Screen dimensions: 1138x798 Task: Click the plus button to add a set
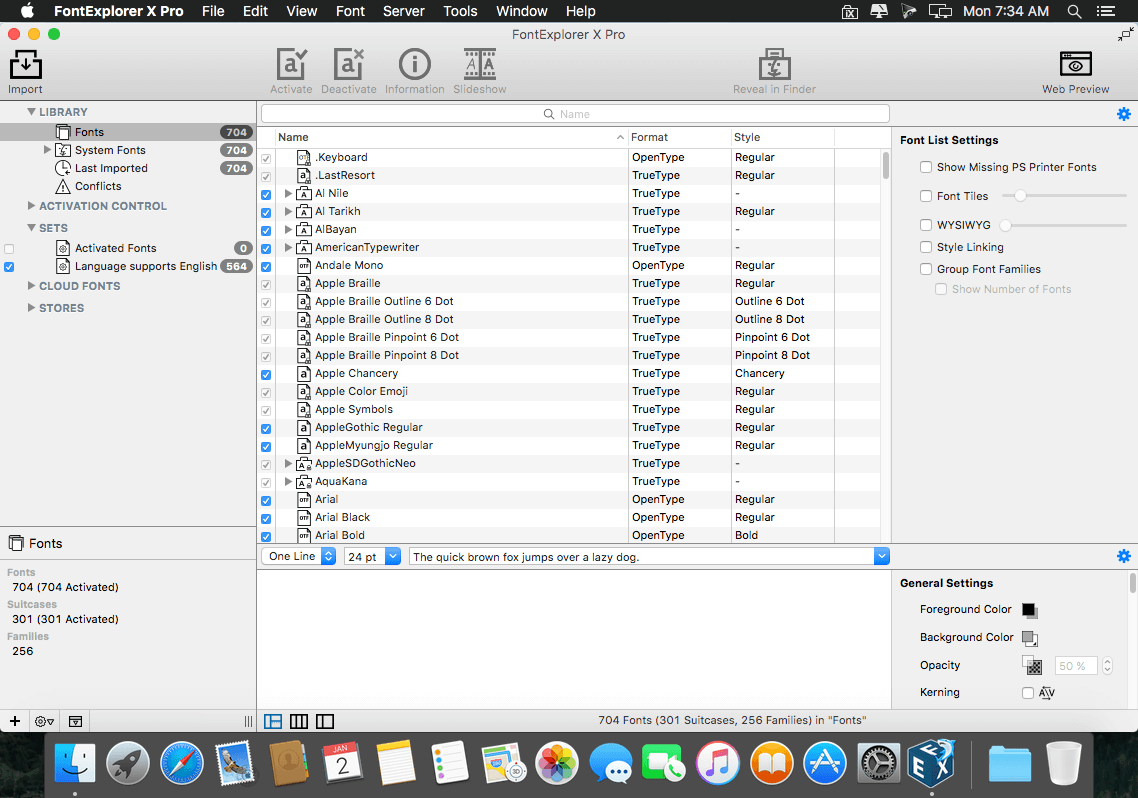tap(14, 721)
